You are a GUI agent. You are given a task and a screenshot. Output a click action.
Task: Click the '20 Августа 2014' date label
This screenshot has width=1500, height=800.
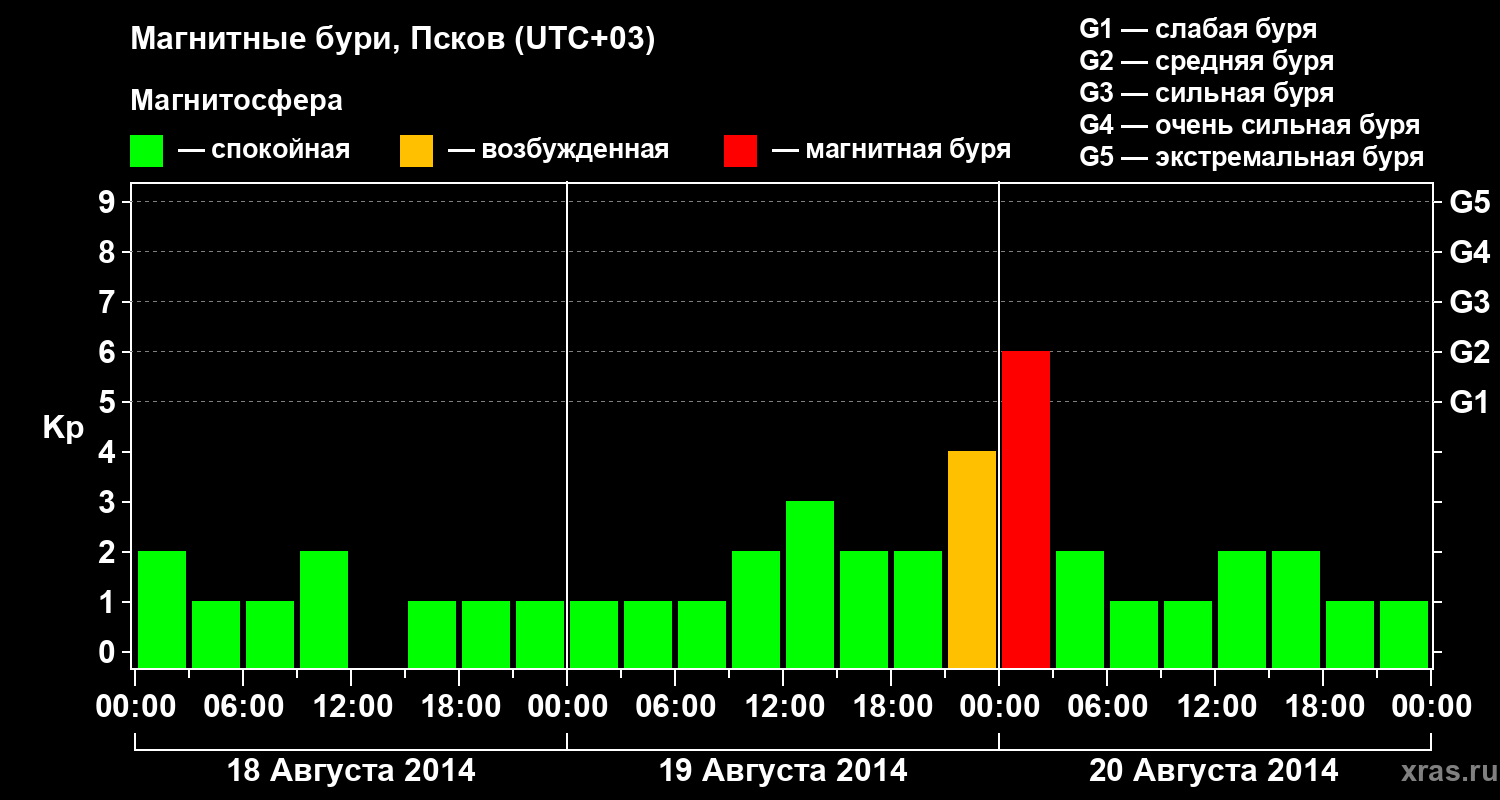[1214, 771]
